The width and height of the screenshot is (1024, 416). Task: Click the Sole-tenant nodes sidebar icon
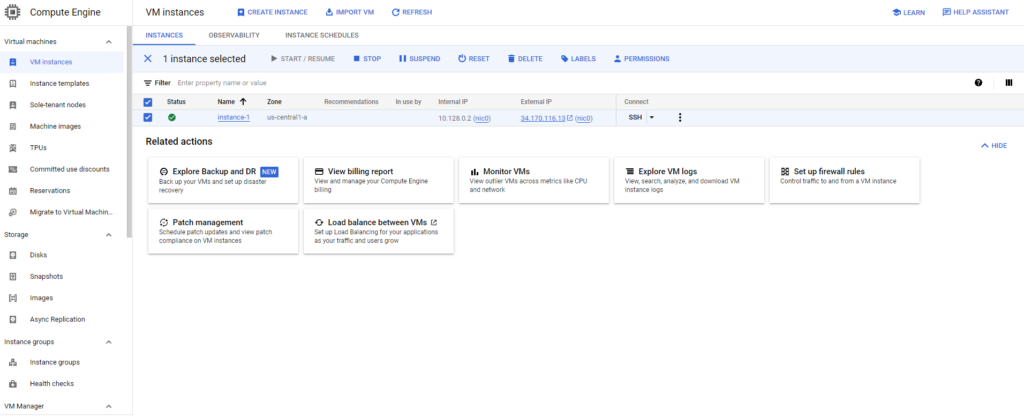tap(12, 105)
